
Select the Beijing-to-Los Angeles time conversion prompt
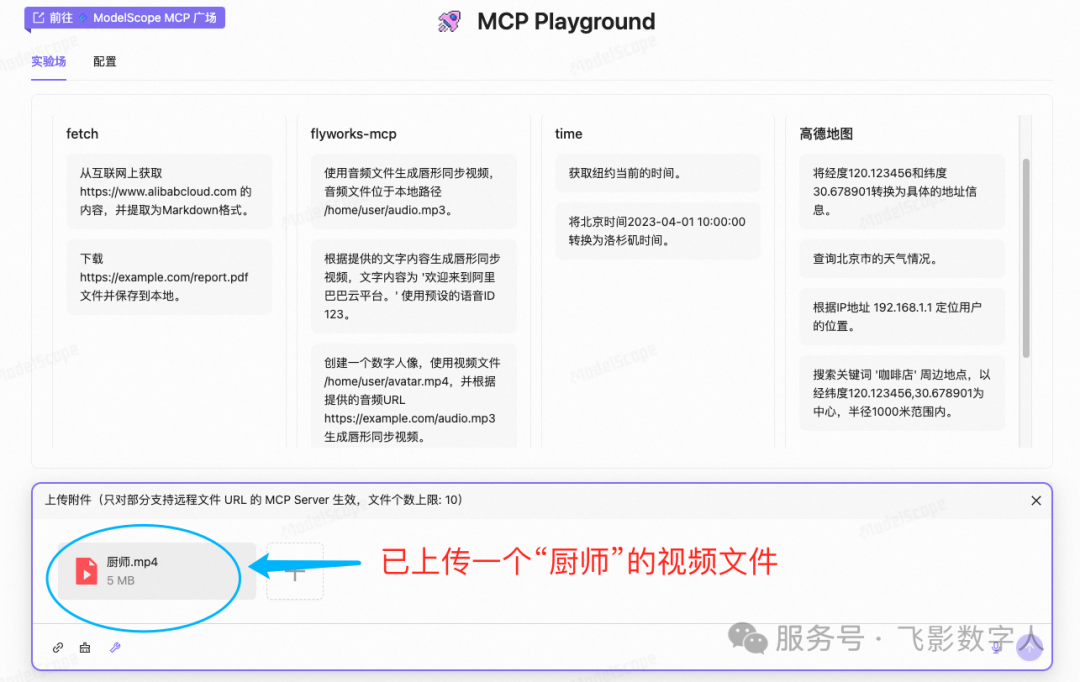click(658, 231)
